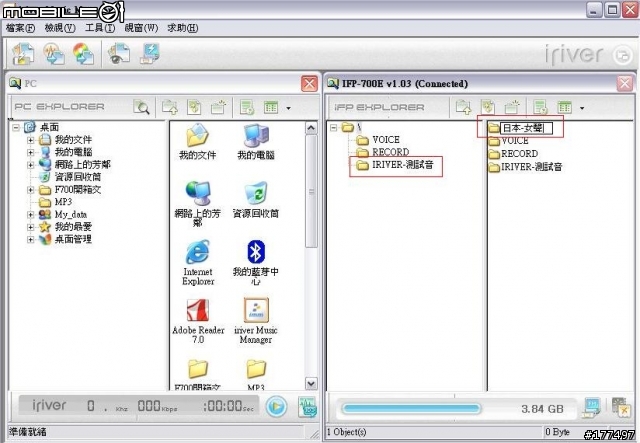Click the CD disc icon in main toolbar

tap(83, 54)
